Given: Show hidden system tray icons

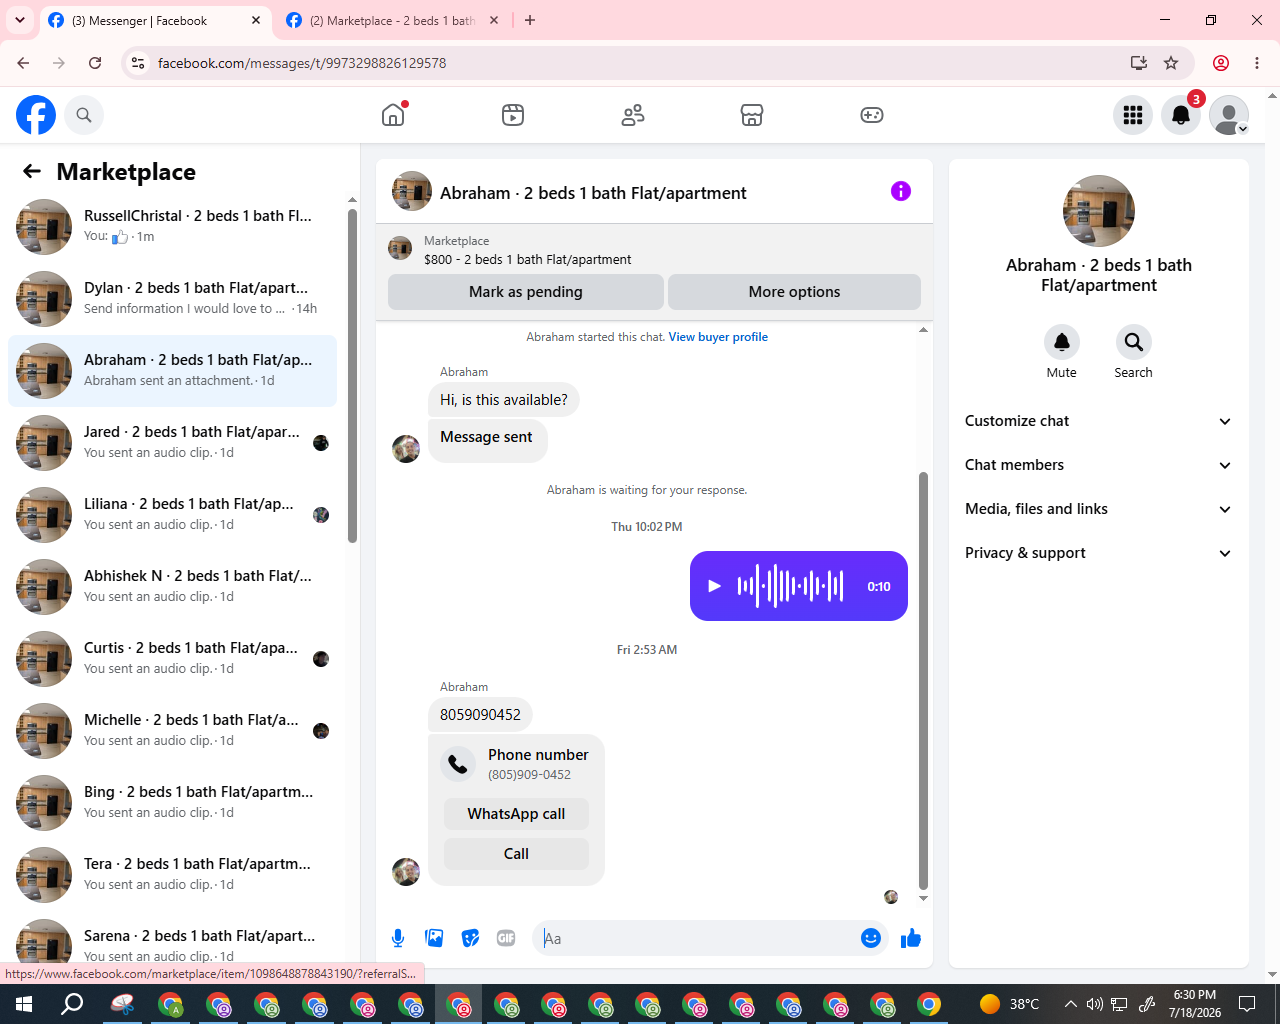Looking at the screenshot, I should [x=1070, y=1004].
